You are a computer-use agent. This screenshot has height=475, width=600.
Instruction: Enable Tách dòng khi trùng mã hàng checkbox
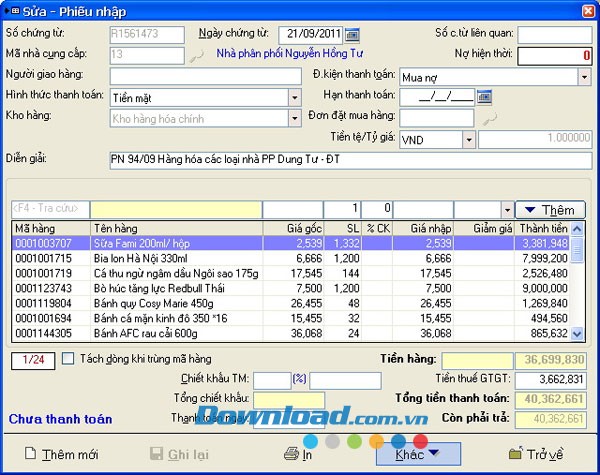pyautogui.click(x=68, y=358)
